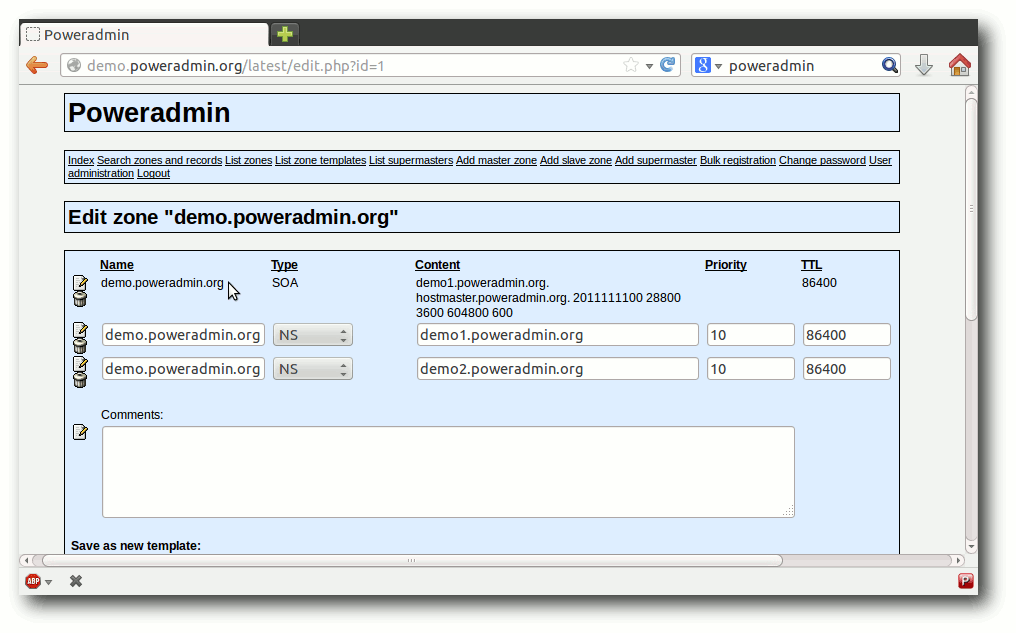Click content field demo2.poweradmin.org
The width and height of the screenshot is (1016, 633).
click(557, 369)
